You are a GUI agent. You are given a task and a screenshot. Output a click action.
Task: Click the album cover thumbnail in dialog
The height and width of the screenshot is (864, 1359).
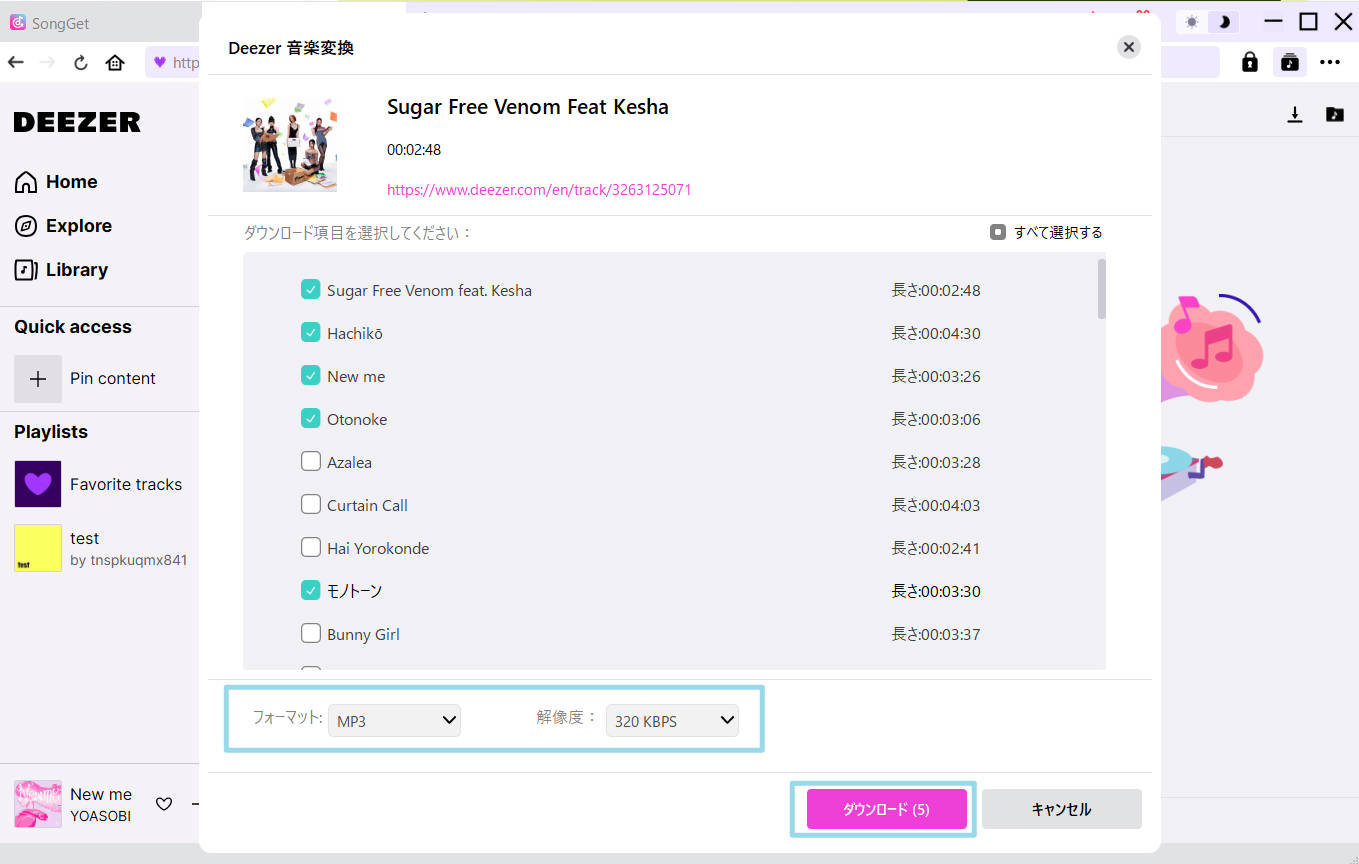[290, 144]
